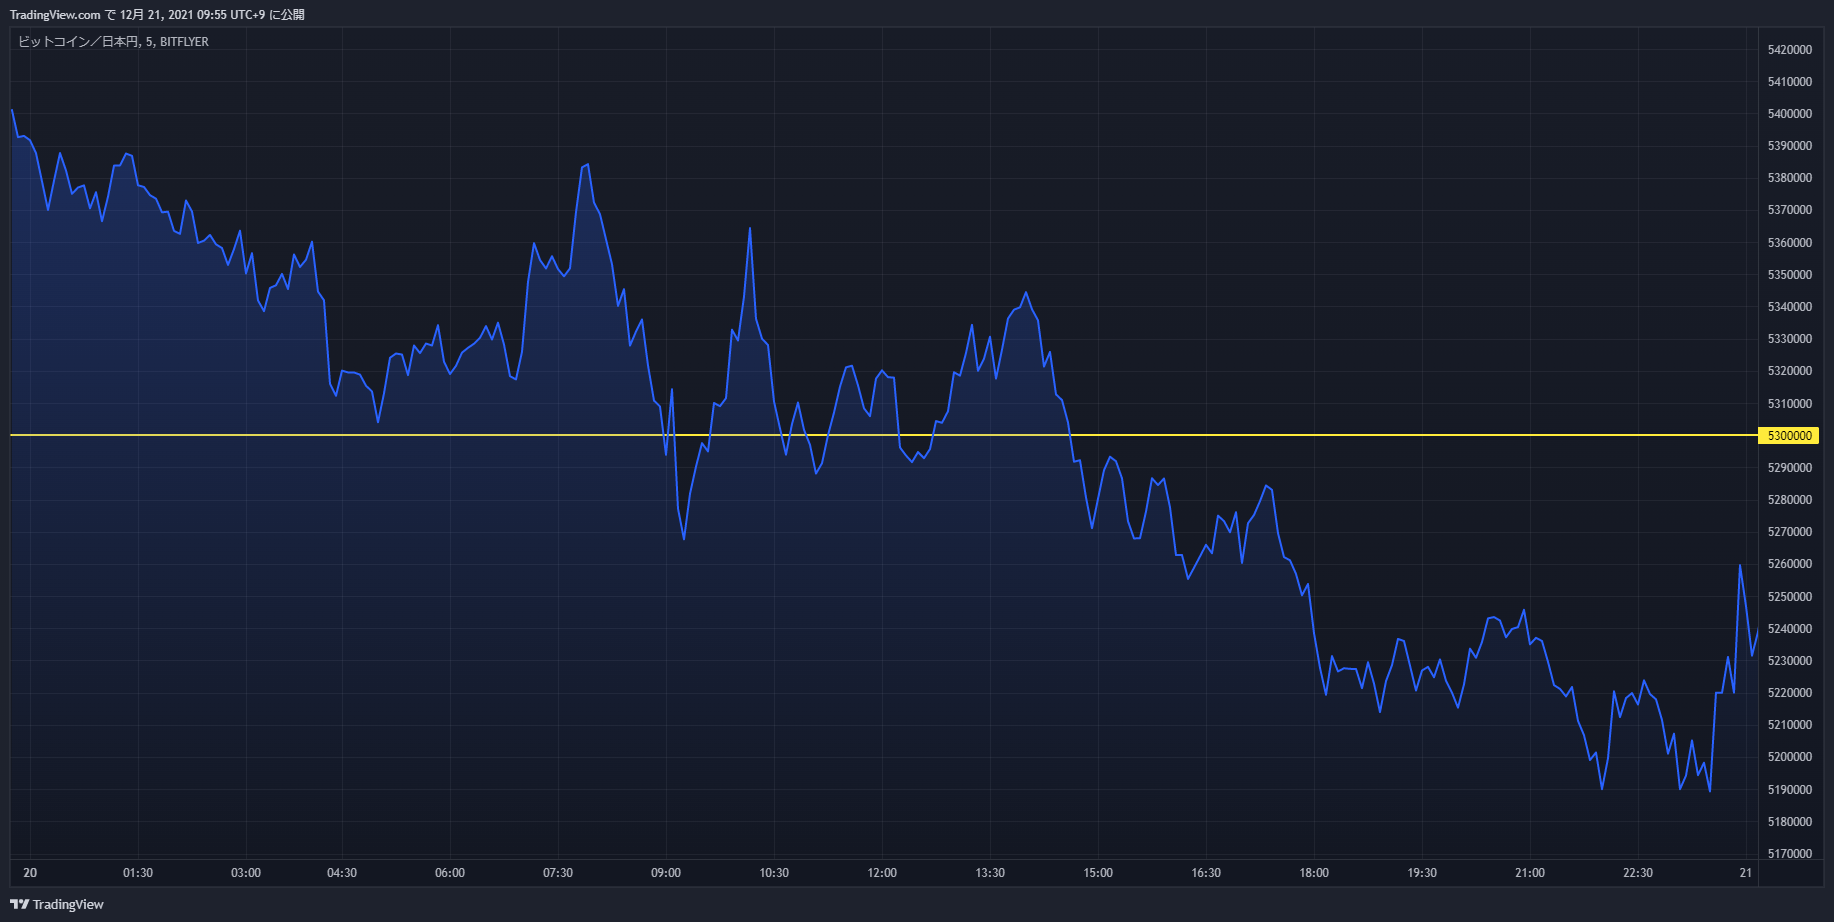The image size is (1834, 922).
Task: Click the 5230000 price axis label
Action: coord(1790,661)
